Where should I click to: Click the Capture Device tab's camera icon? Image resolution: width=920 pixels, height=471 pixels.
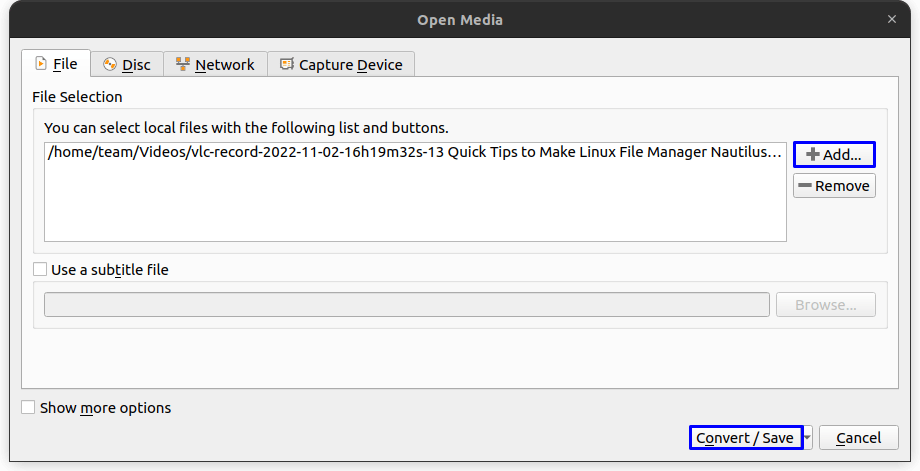287,65
